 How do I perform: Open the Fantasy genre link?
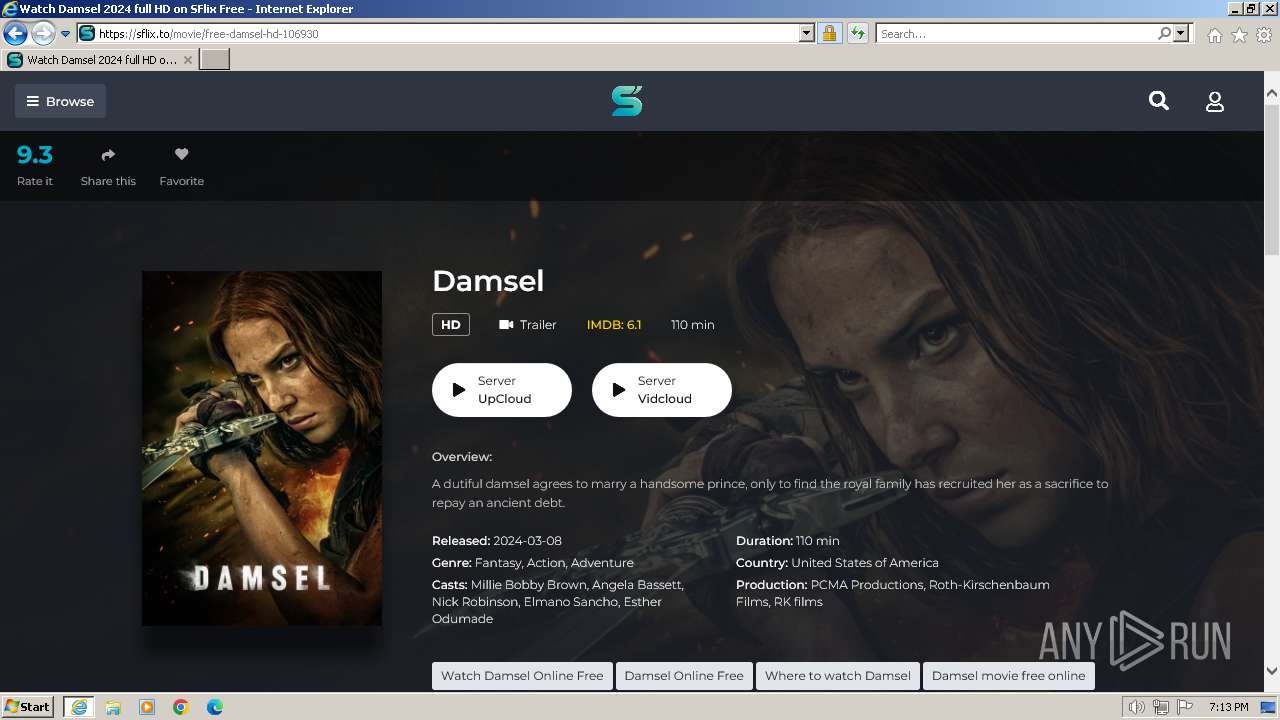pos(497,562)
